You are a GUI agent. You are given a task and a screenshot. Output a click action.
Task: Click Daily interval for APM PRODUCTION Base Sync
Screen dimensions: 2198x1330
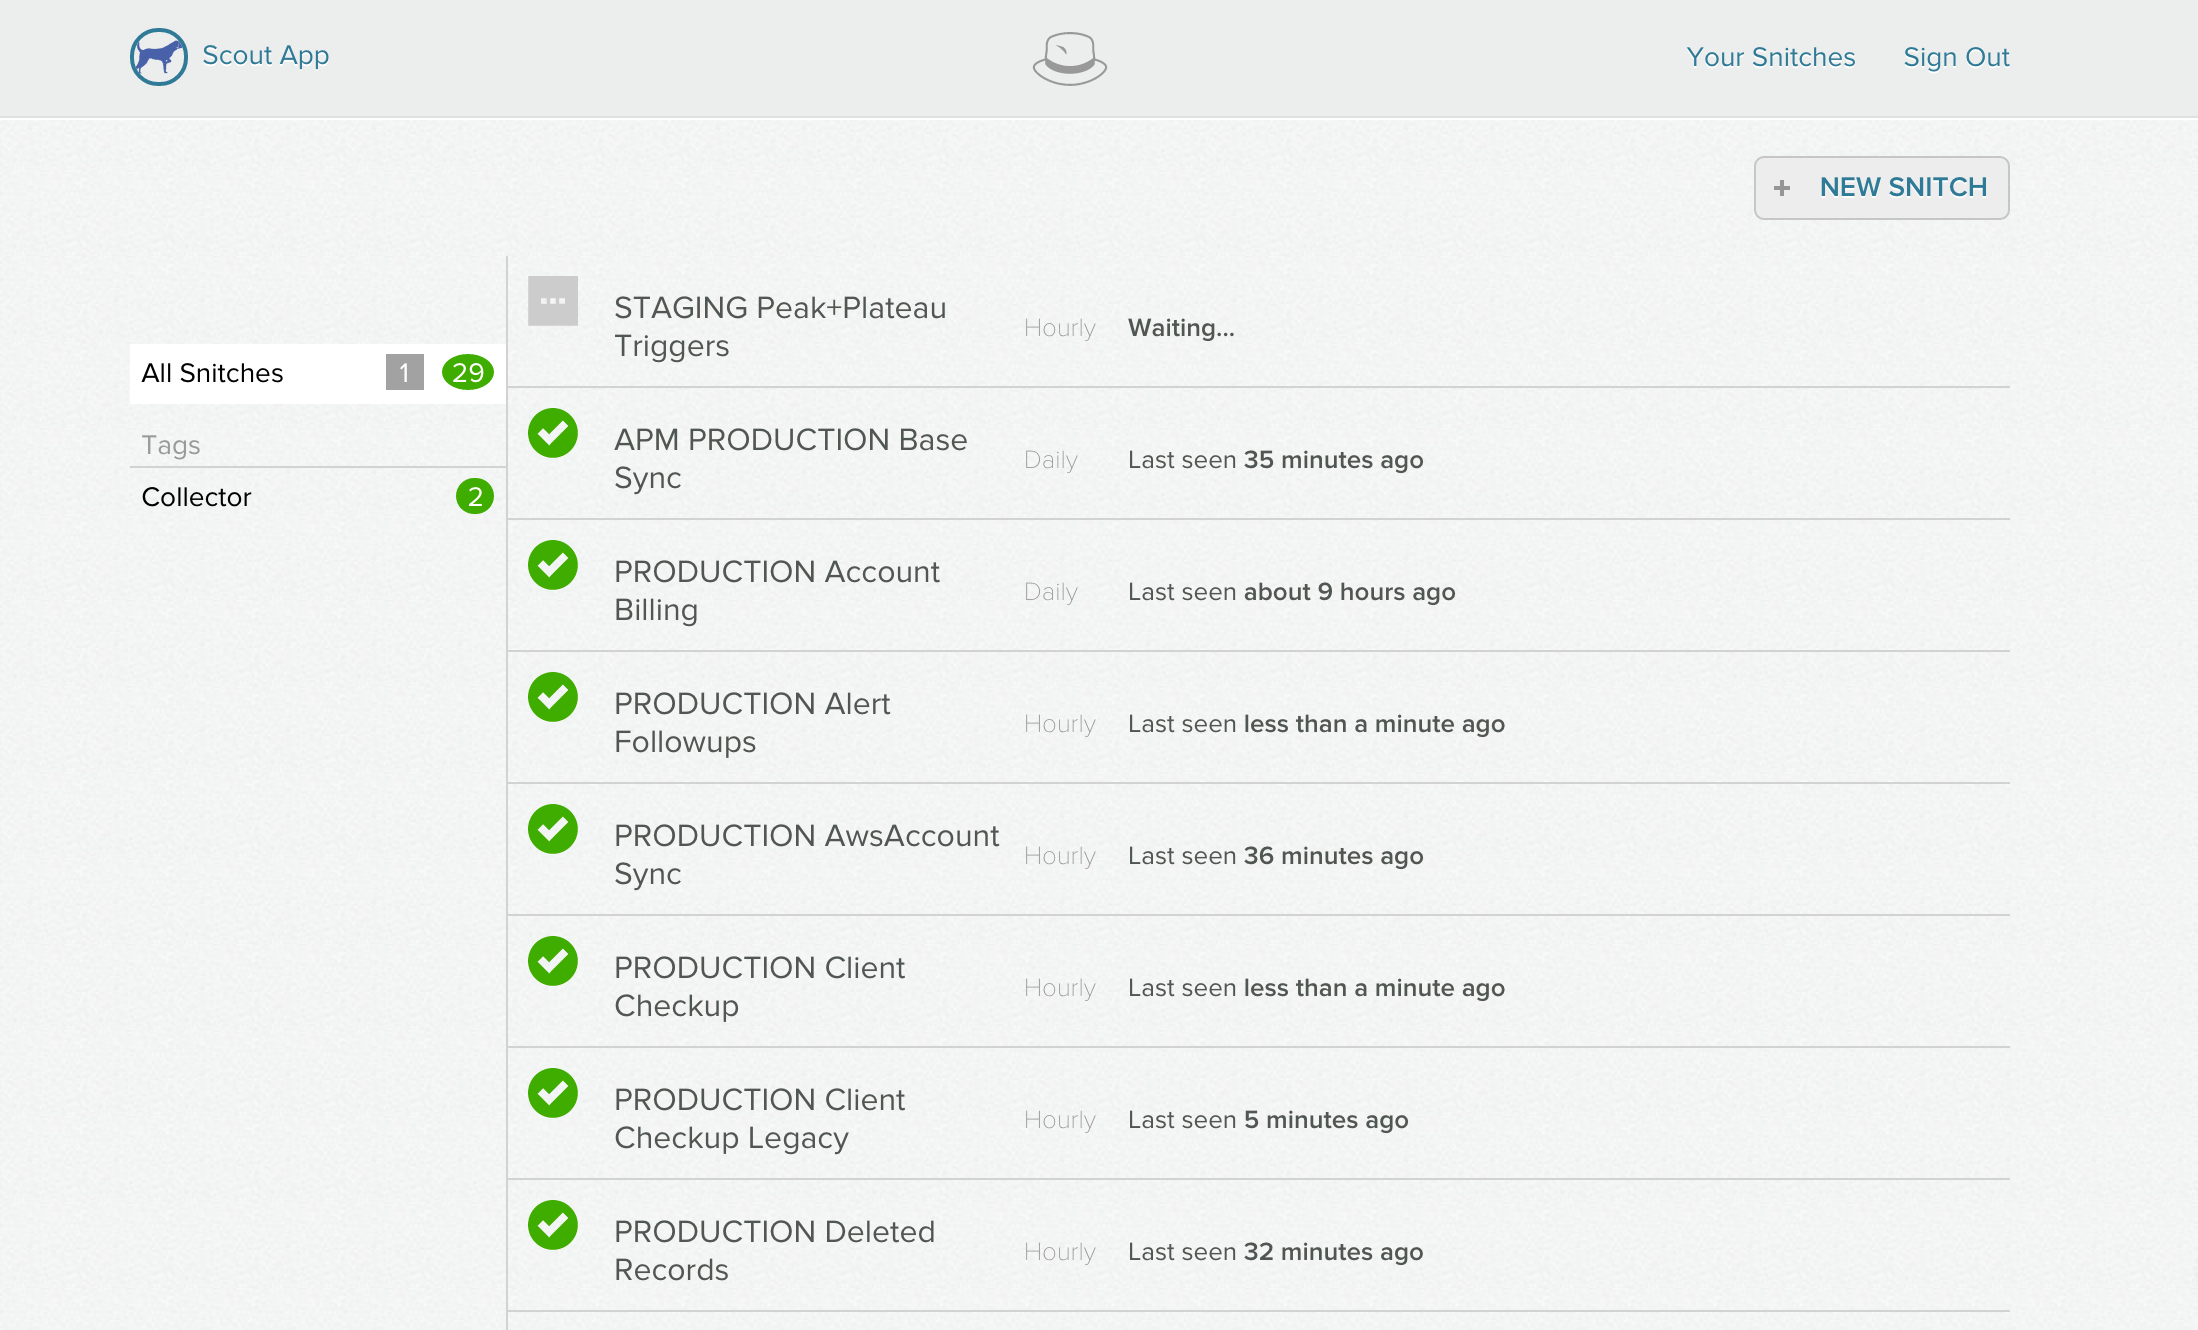point(1051,460)
